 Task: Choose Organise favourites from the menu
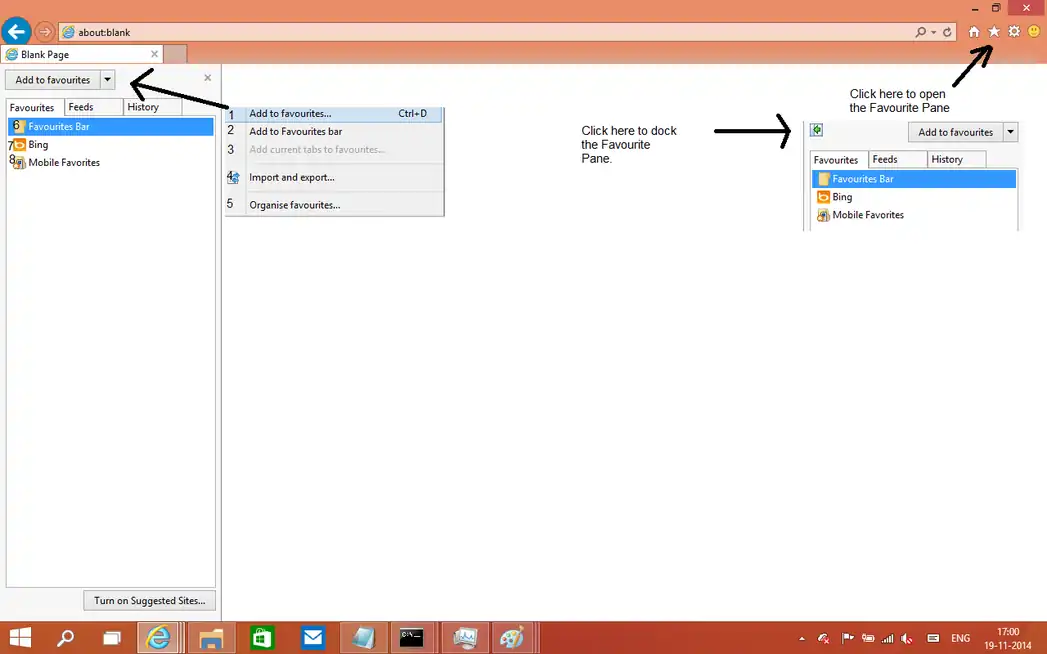(x=294, y=205)
